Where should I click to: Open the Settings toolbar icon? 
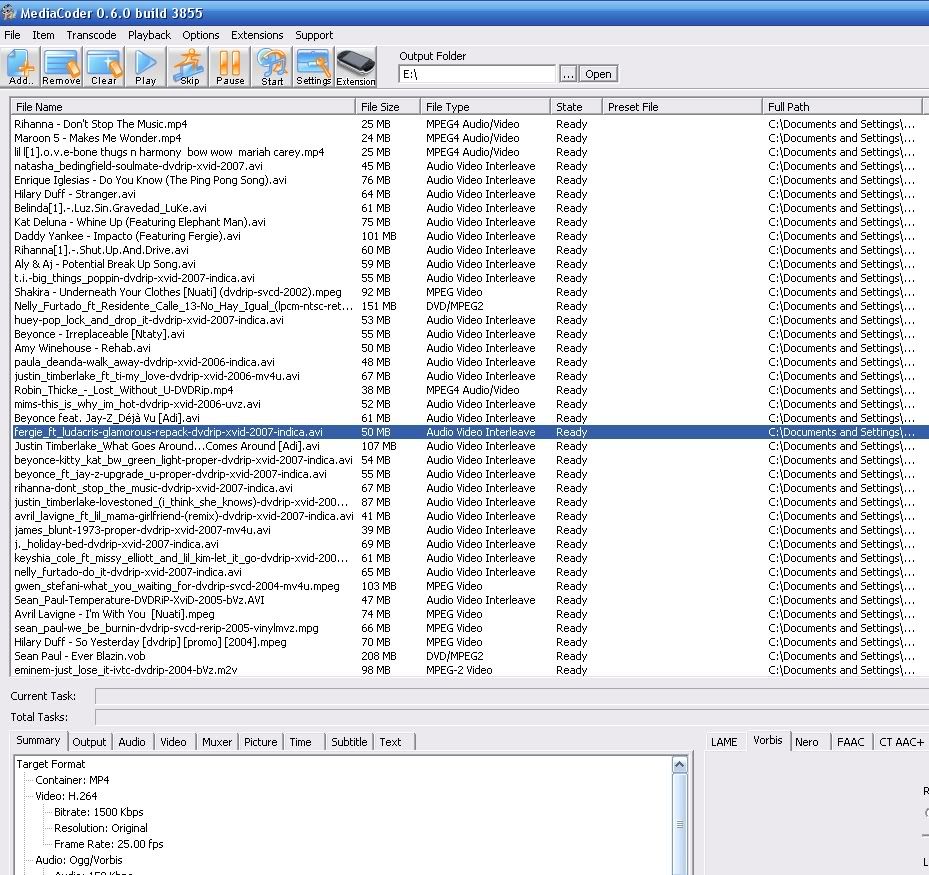[313, 67]
